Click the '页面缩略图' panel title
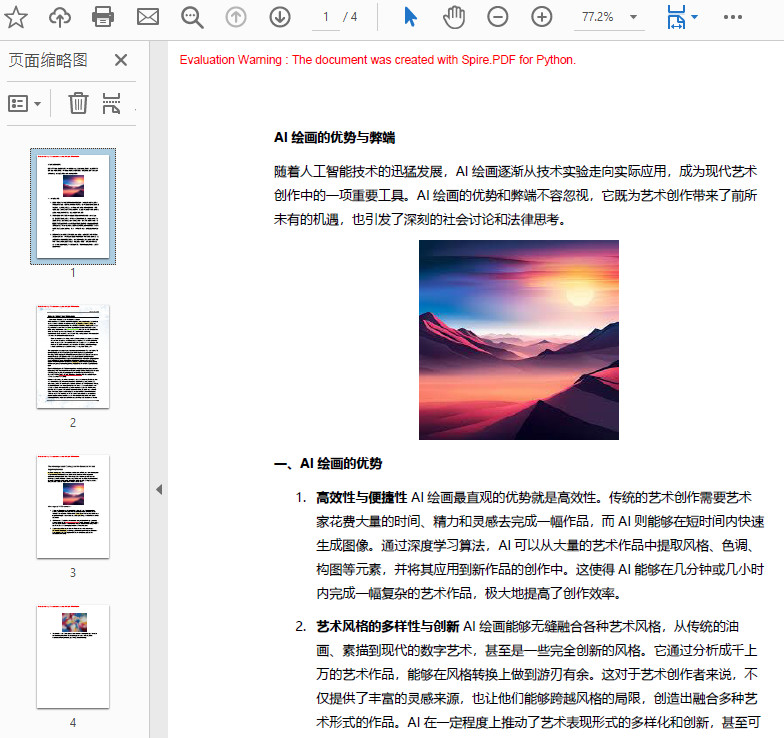Screen dimensions: 784x738 (48, 60)
